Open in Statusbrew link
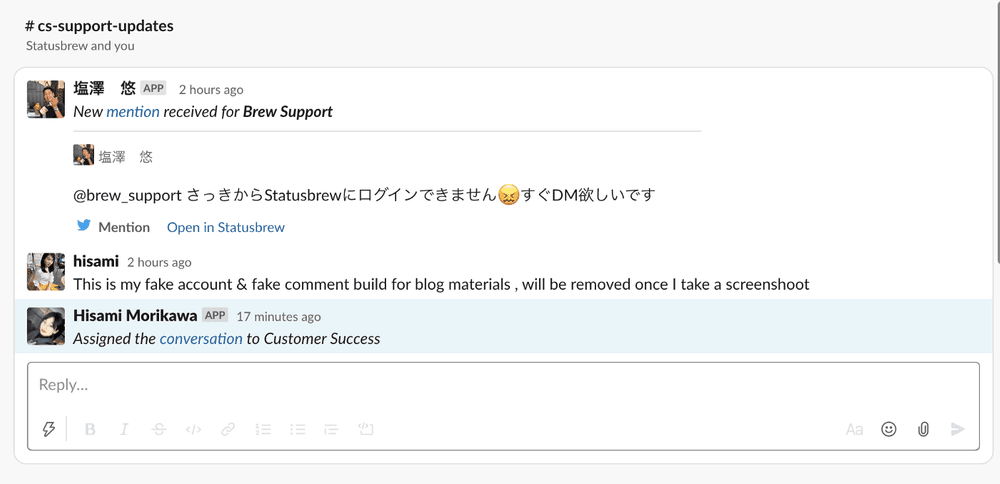Viewport: 1000px width, 484px height. coord(226,227)
